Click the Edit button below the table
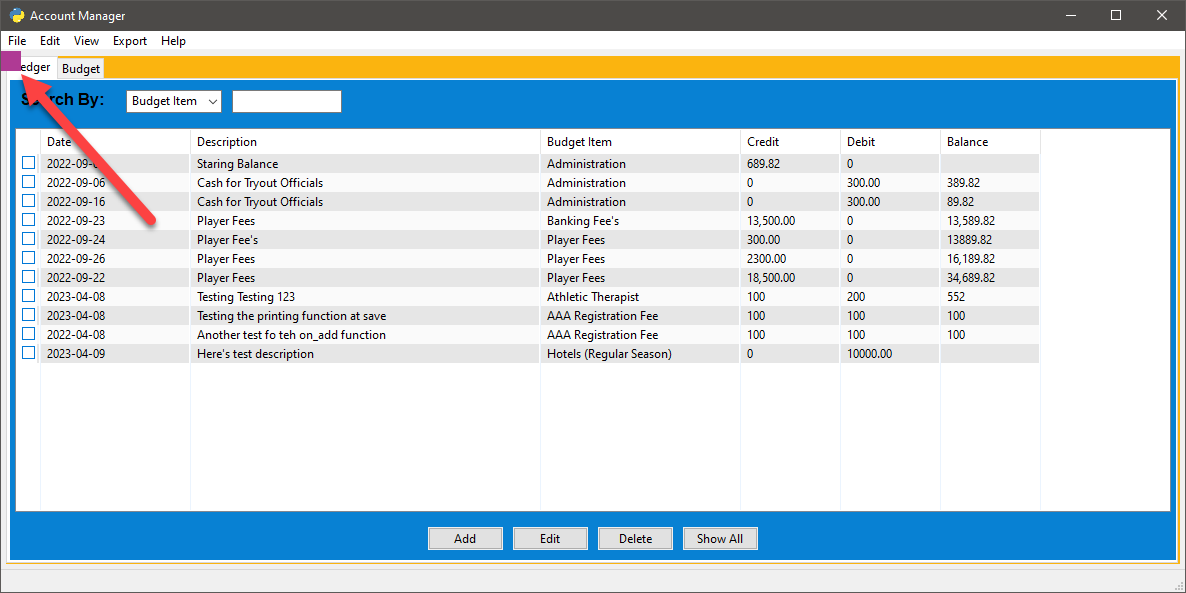The width and height of the screenshot is (1186, 593). (550, 538)
